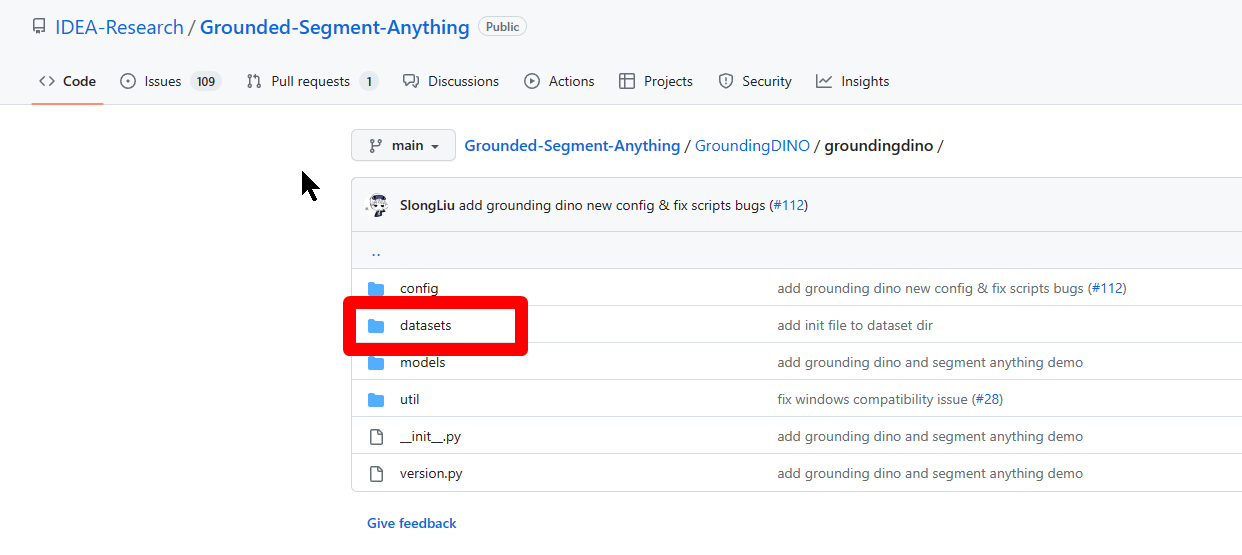Open commit 'add init file to dataset dir'
Image resolution: width=1242 pixels, height=555 pixels.
[x=855, y=325]
